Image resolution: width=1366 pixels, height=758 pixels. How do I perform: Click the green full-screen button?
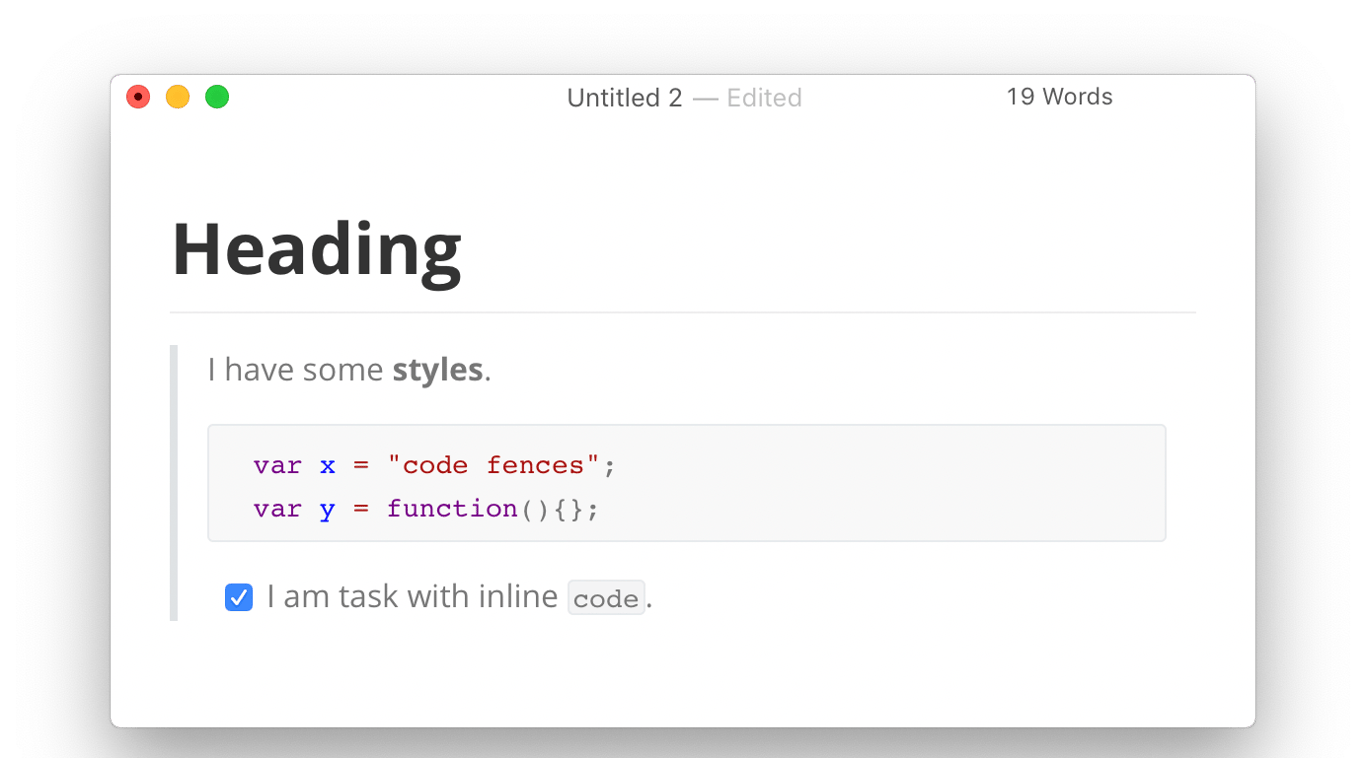(217, 97)
